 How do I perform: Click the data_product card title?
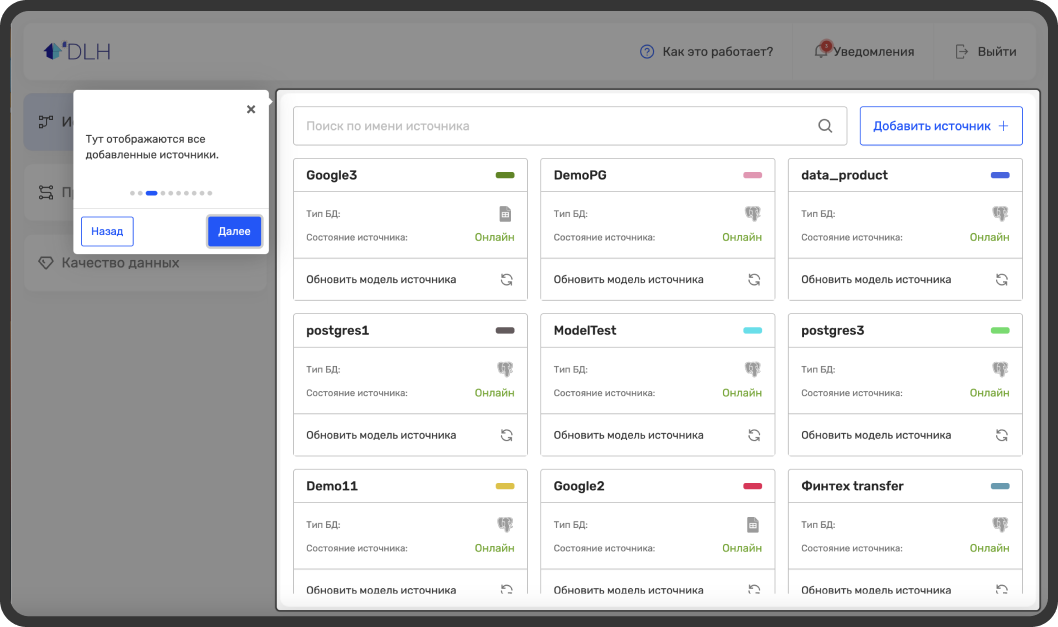click(844, 175)
